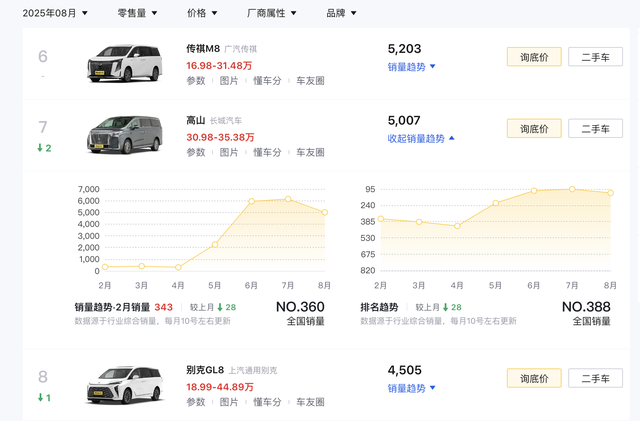
Task: Select the 5月 point on ranking chart
Action: click(496, 203)
